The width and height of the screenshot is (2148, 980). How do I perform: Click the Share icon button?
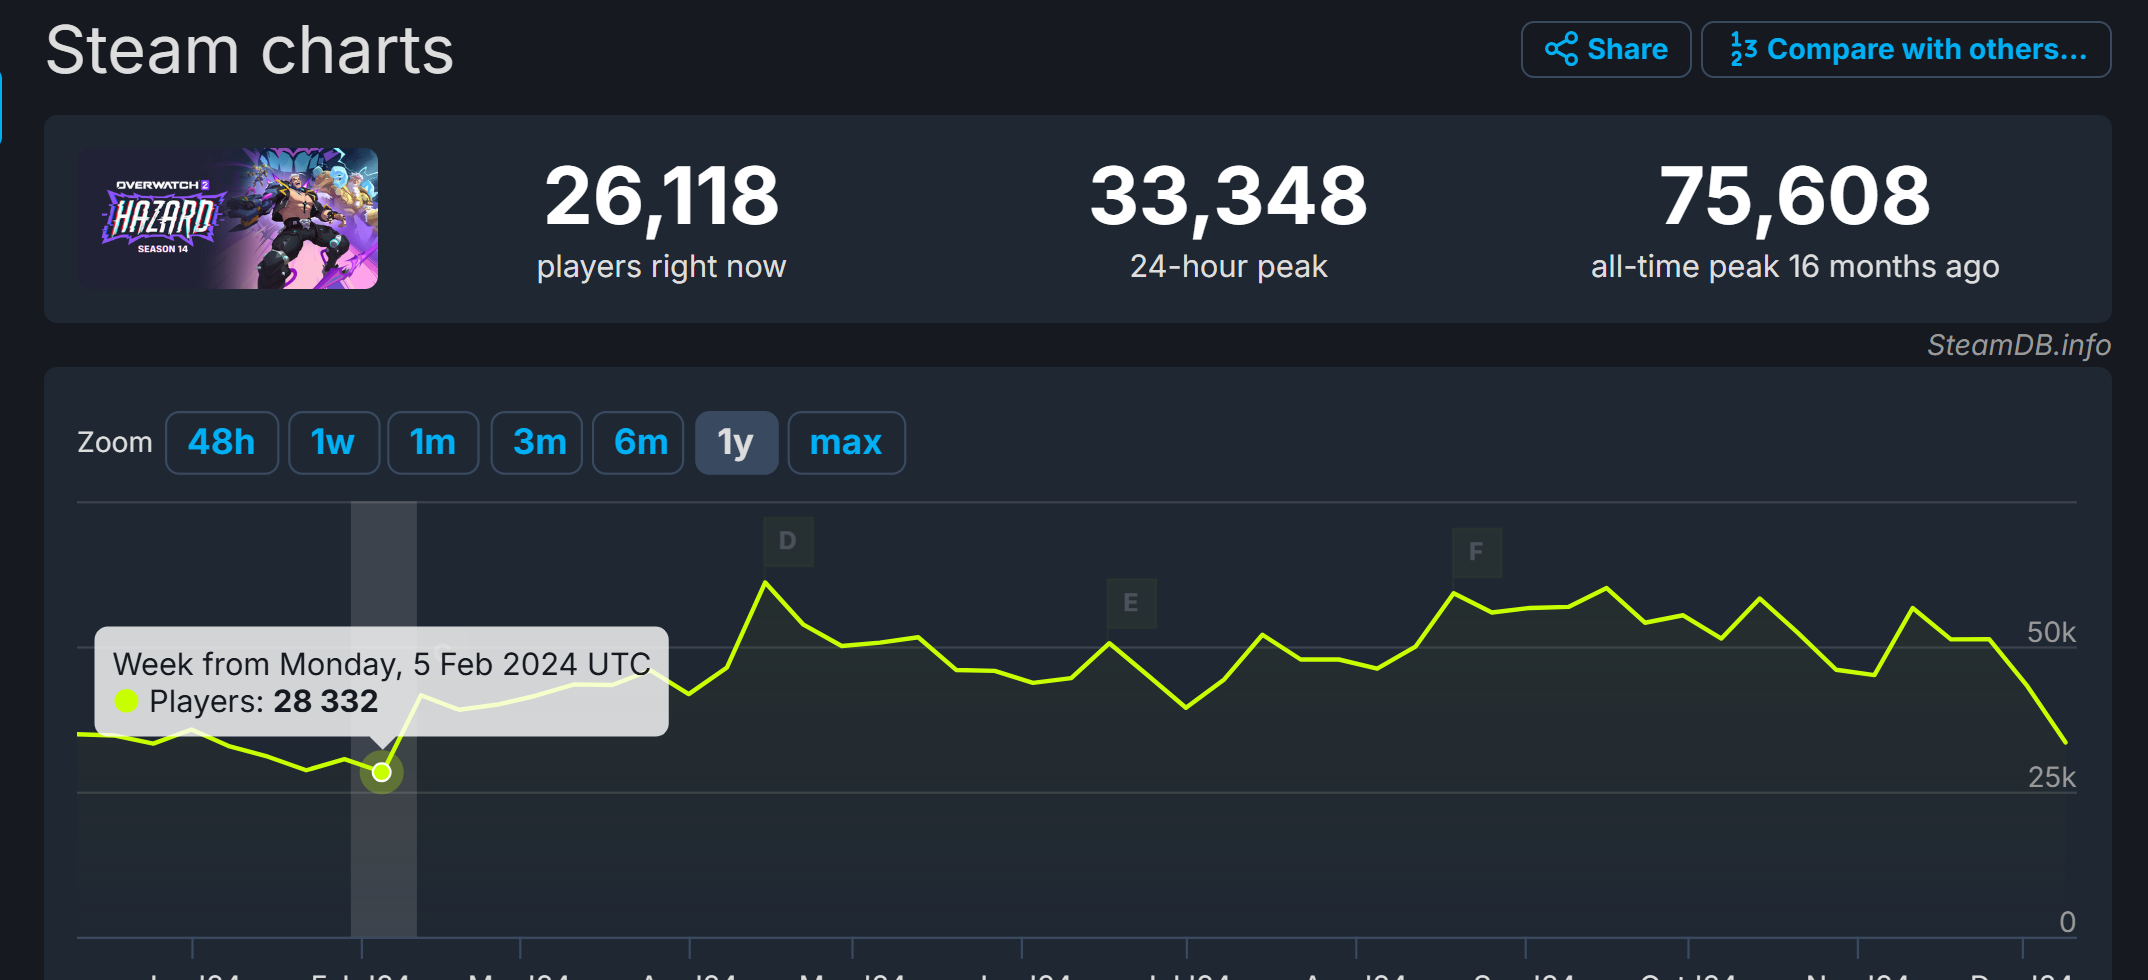tap(1605, 49)
